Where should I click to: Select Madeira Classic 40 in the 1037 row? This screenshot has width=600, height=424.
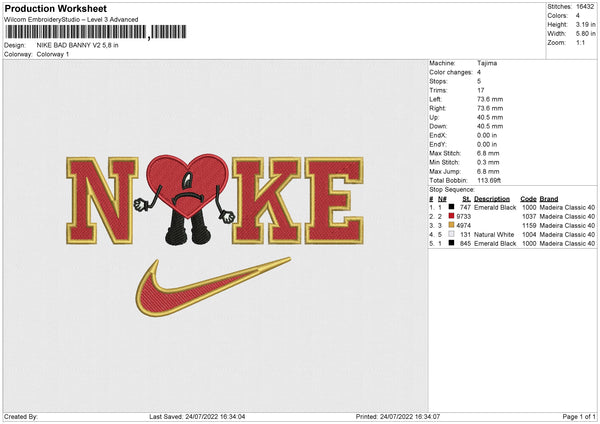coord(567,216)
